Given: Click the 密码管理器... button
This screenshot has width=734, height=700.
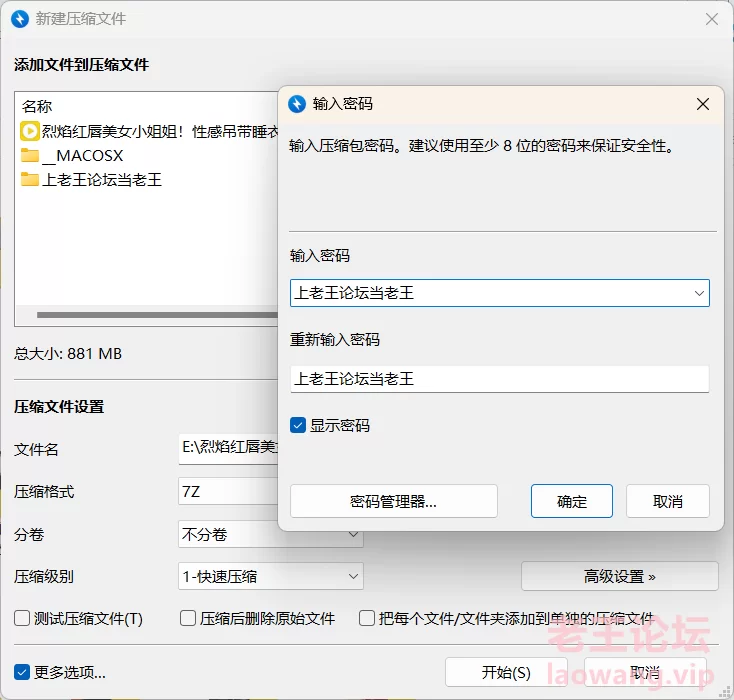Looking at the screenshot, I should point(394,501).
